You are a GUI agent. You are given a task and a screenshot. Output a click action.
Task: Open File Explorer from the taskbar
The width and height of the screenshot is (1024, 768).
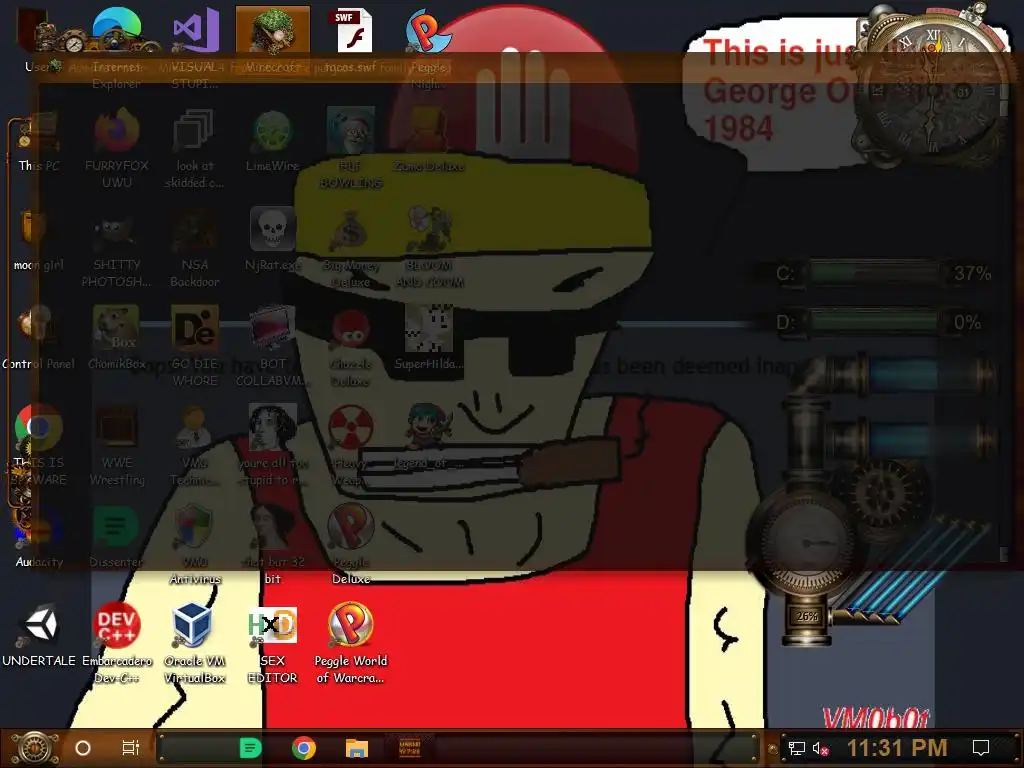tap(357, 748)
